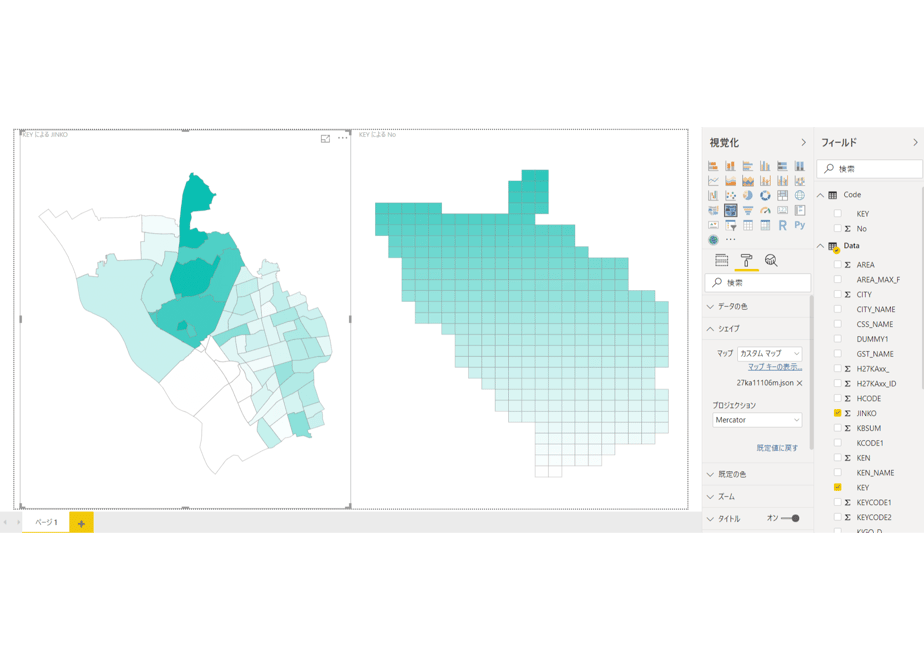Select the slicer visual
This screenshot has height=660, width=924.
pyautogui.click(x=731, y=225)
